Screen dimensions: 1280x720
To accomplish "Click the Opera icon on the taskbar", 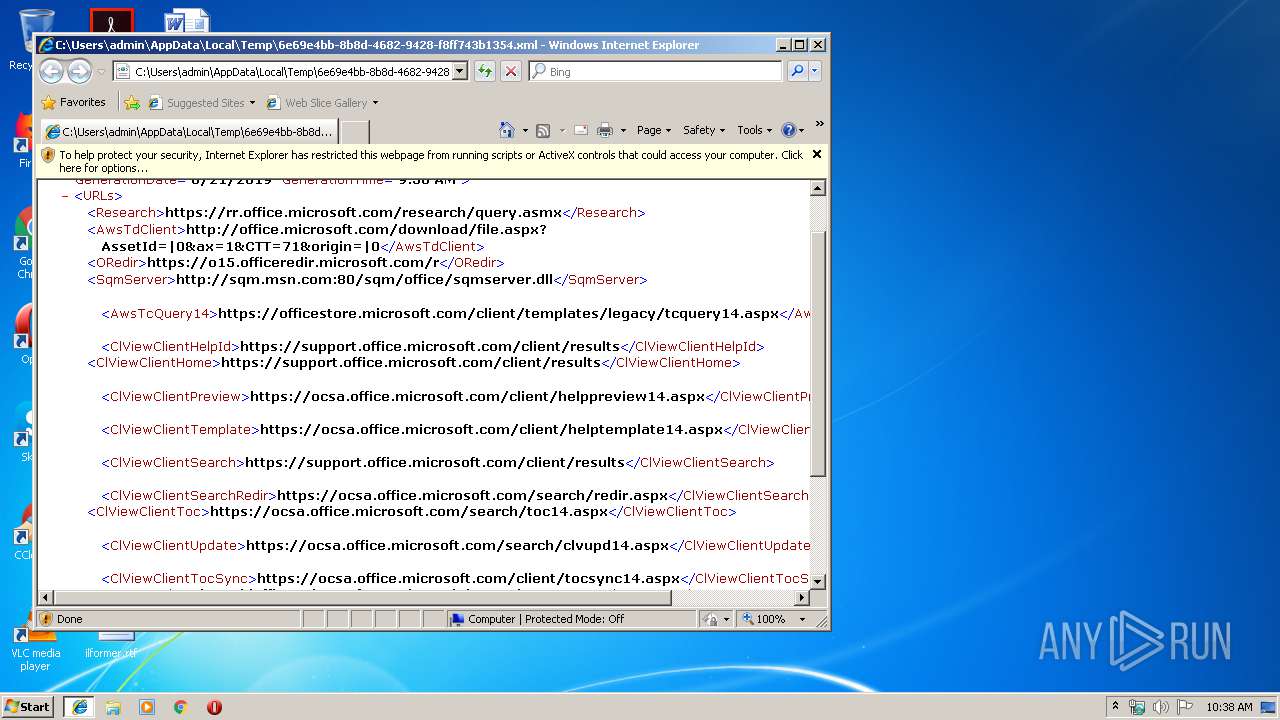I will point(214,707).
